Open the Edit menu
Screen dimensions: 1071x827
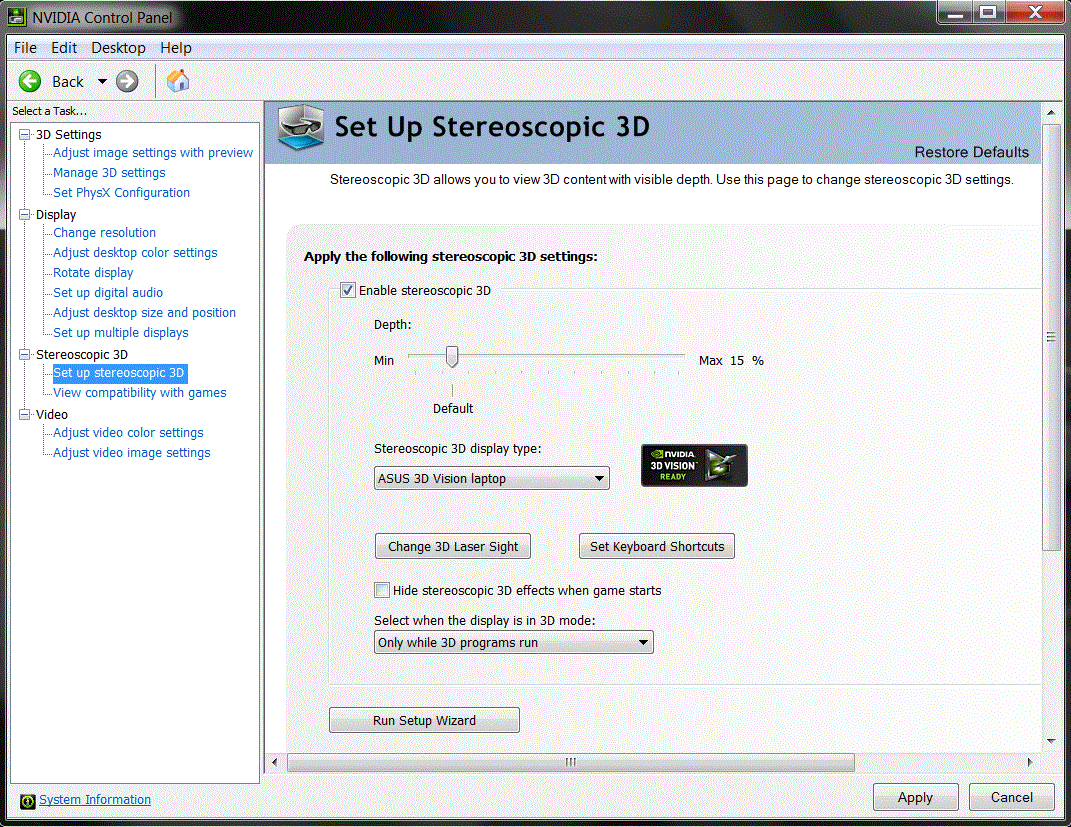[x=64, y=48]
